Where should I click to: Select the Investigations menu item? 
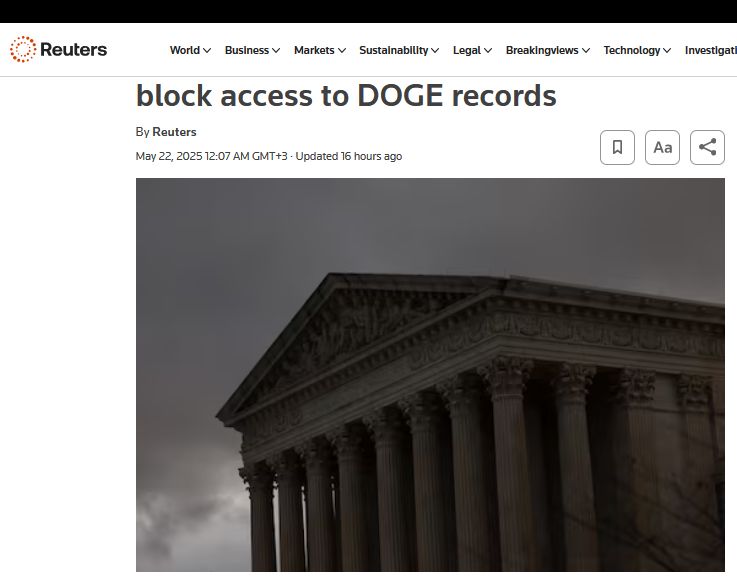tap(711, 50)
